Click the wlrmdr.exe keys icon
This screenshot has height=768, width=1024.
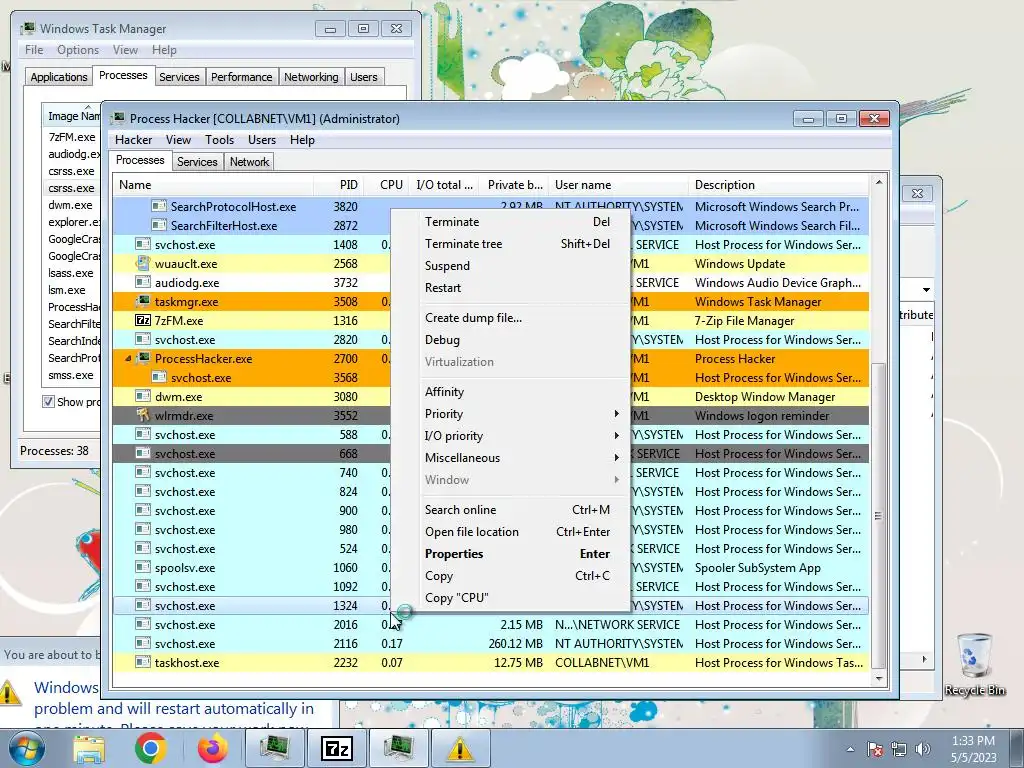pos(143,415)
